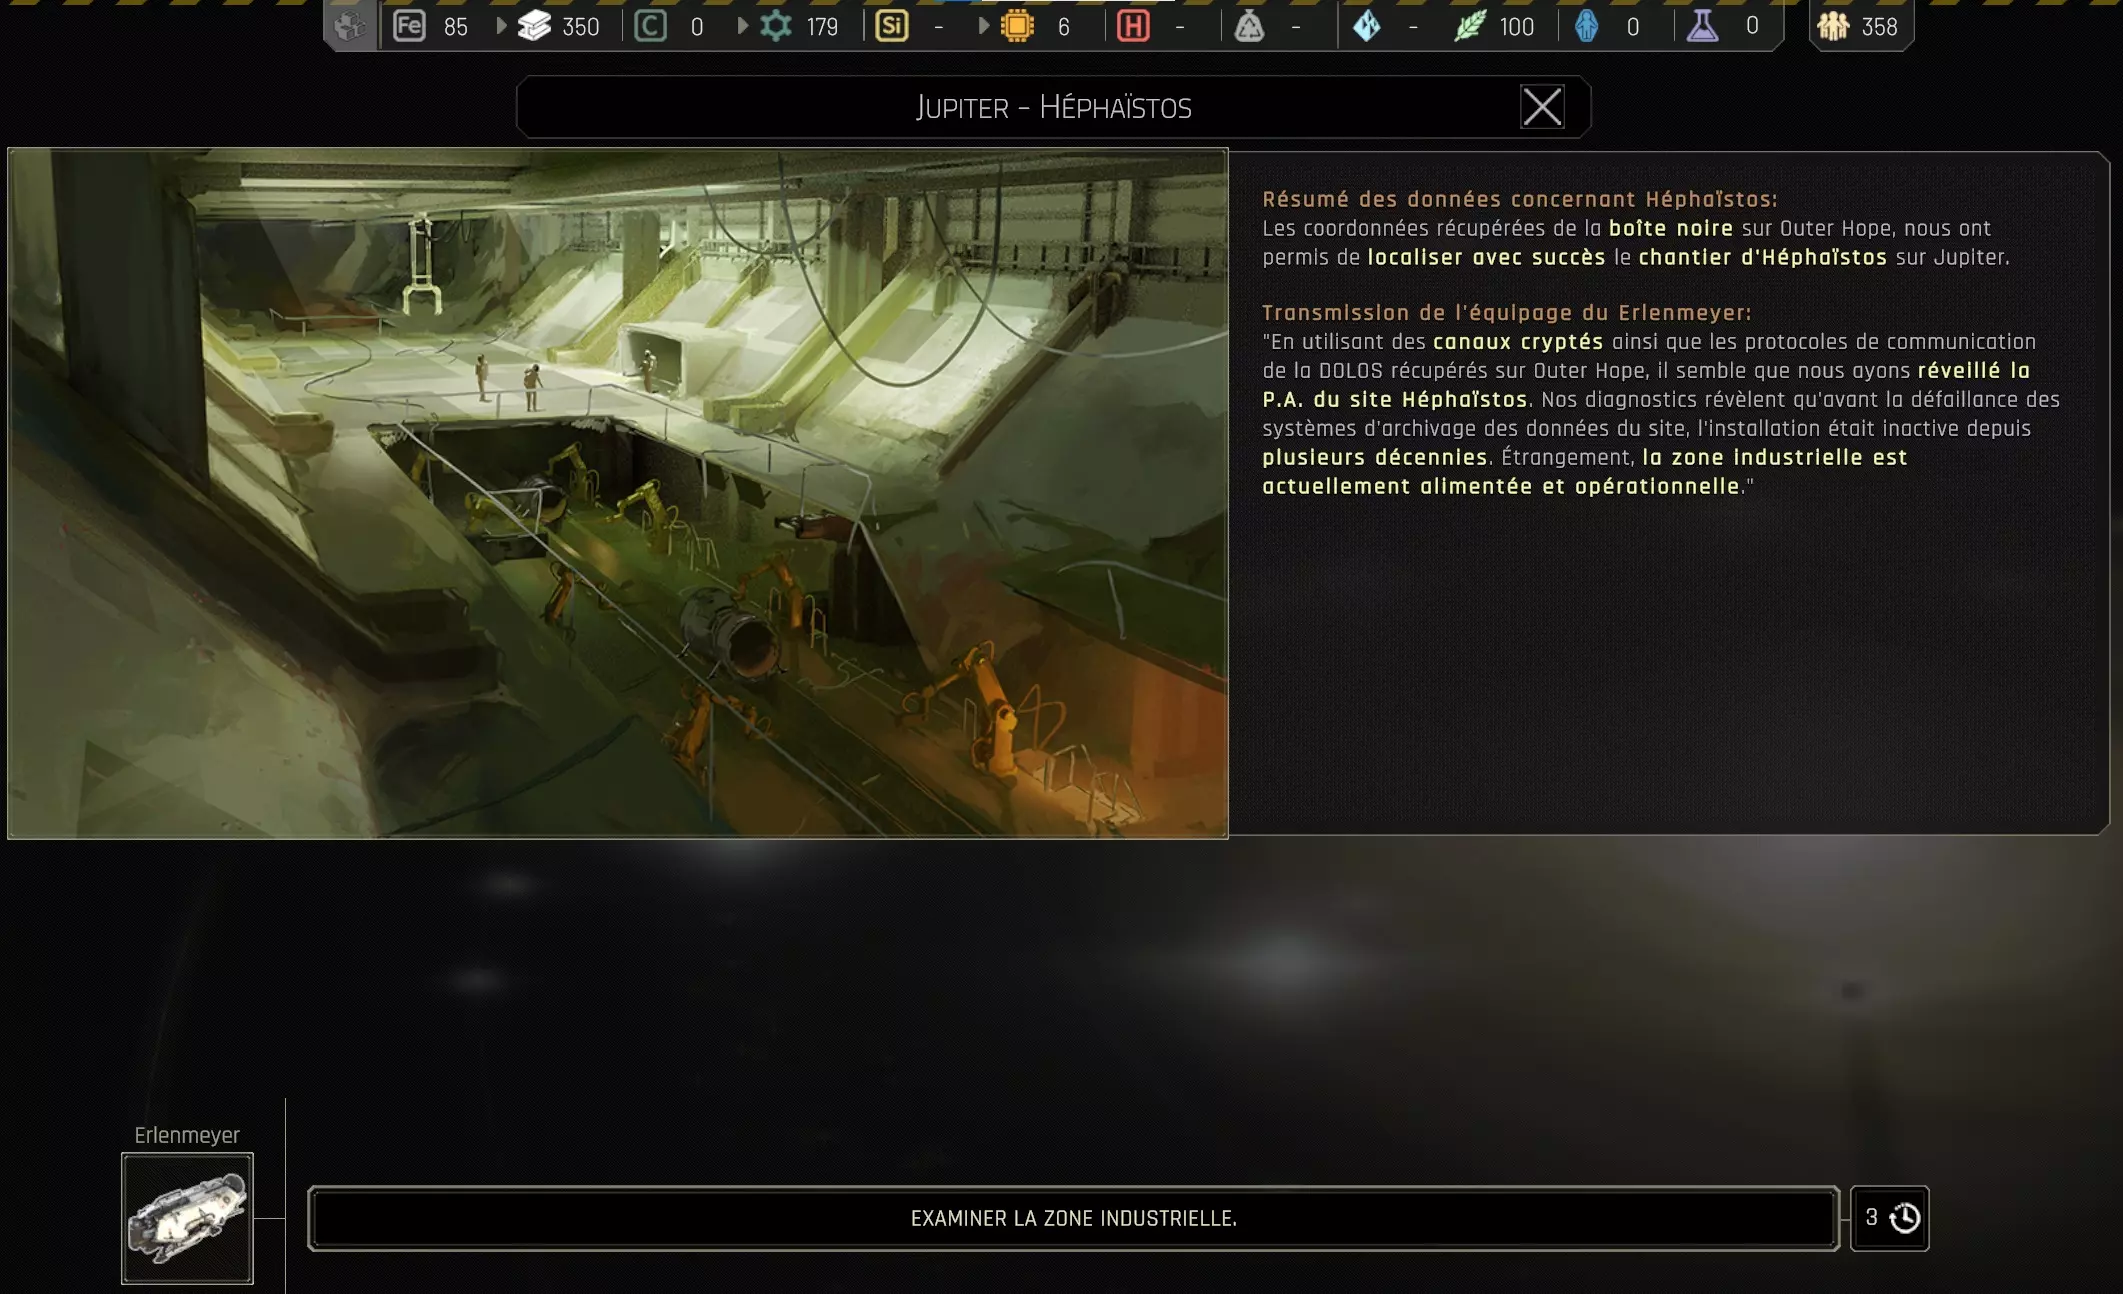Expand the arrow between iron and ingots
Image resolution: width=2123 pixels, height=1294 pixels.
(x=501, y=26)
